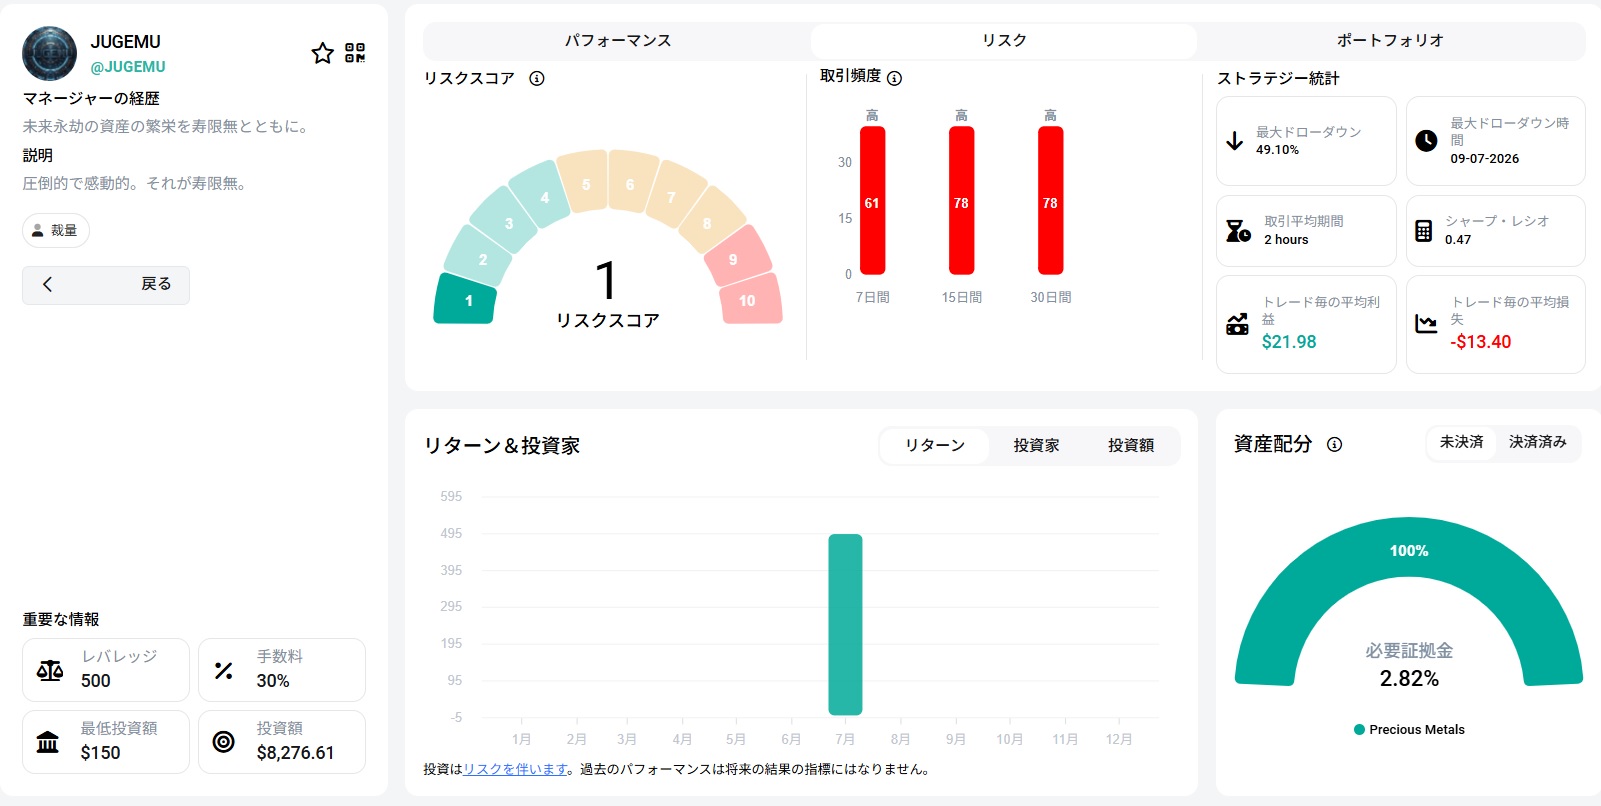Click the 49.10% drawdown value
This screenshot has height=806, width=1601.
(x=1277, y=150)
